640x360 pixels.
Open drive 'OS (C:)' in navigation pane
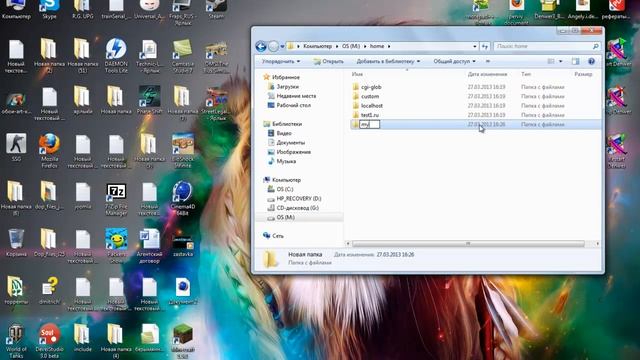click(284, 189)
